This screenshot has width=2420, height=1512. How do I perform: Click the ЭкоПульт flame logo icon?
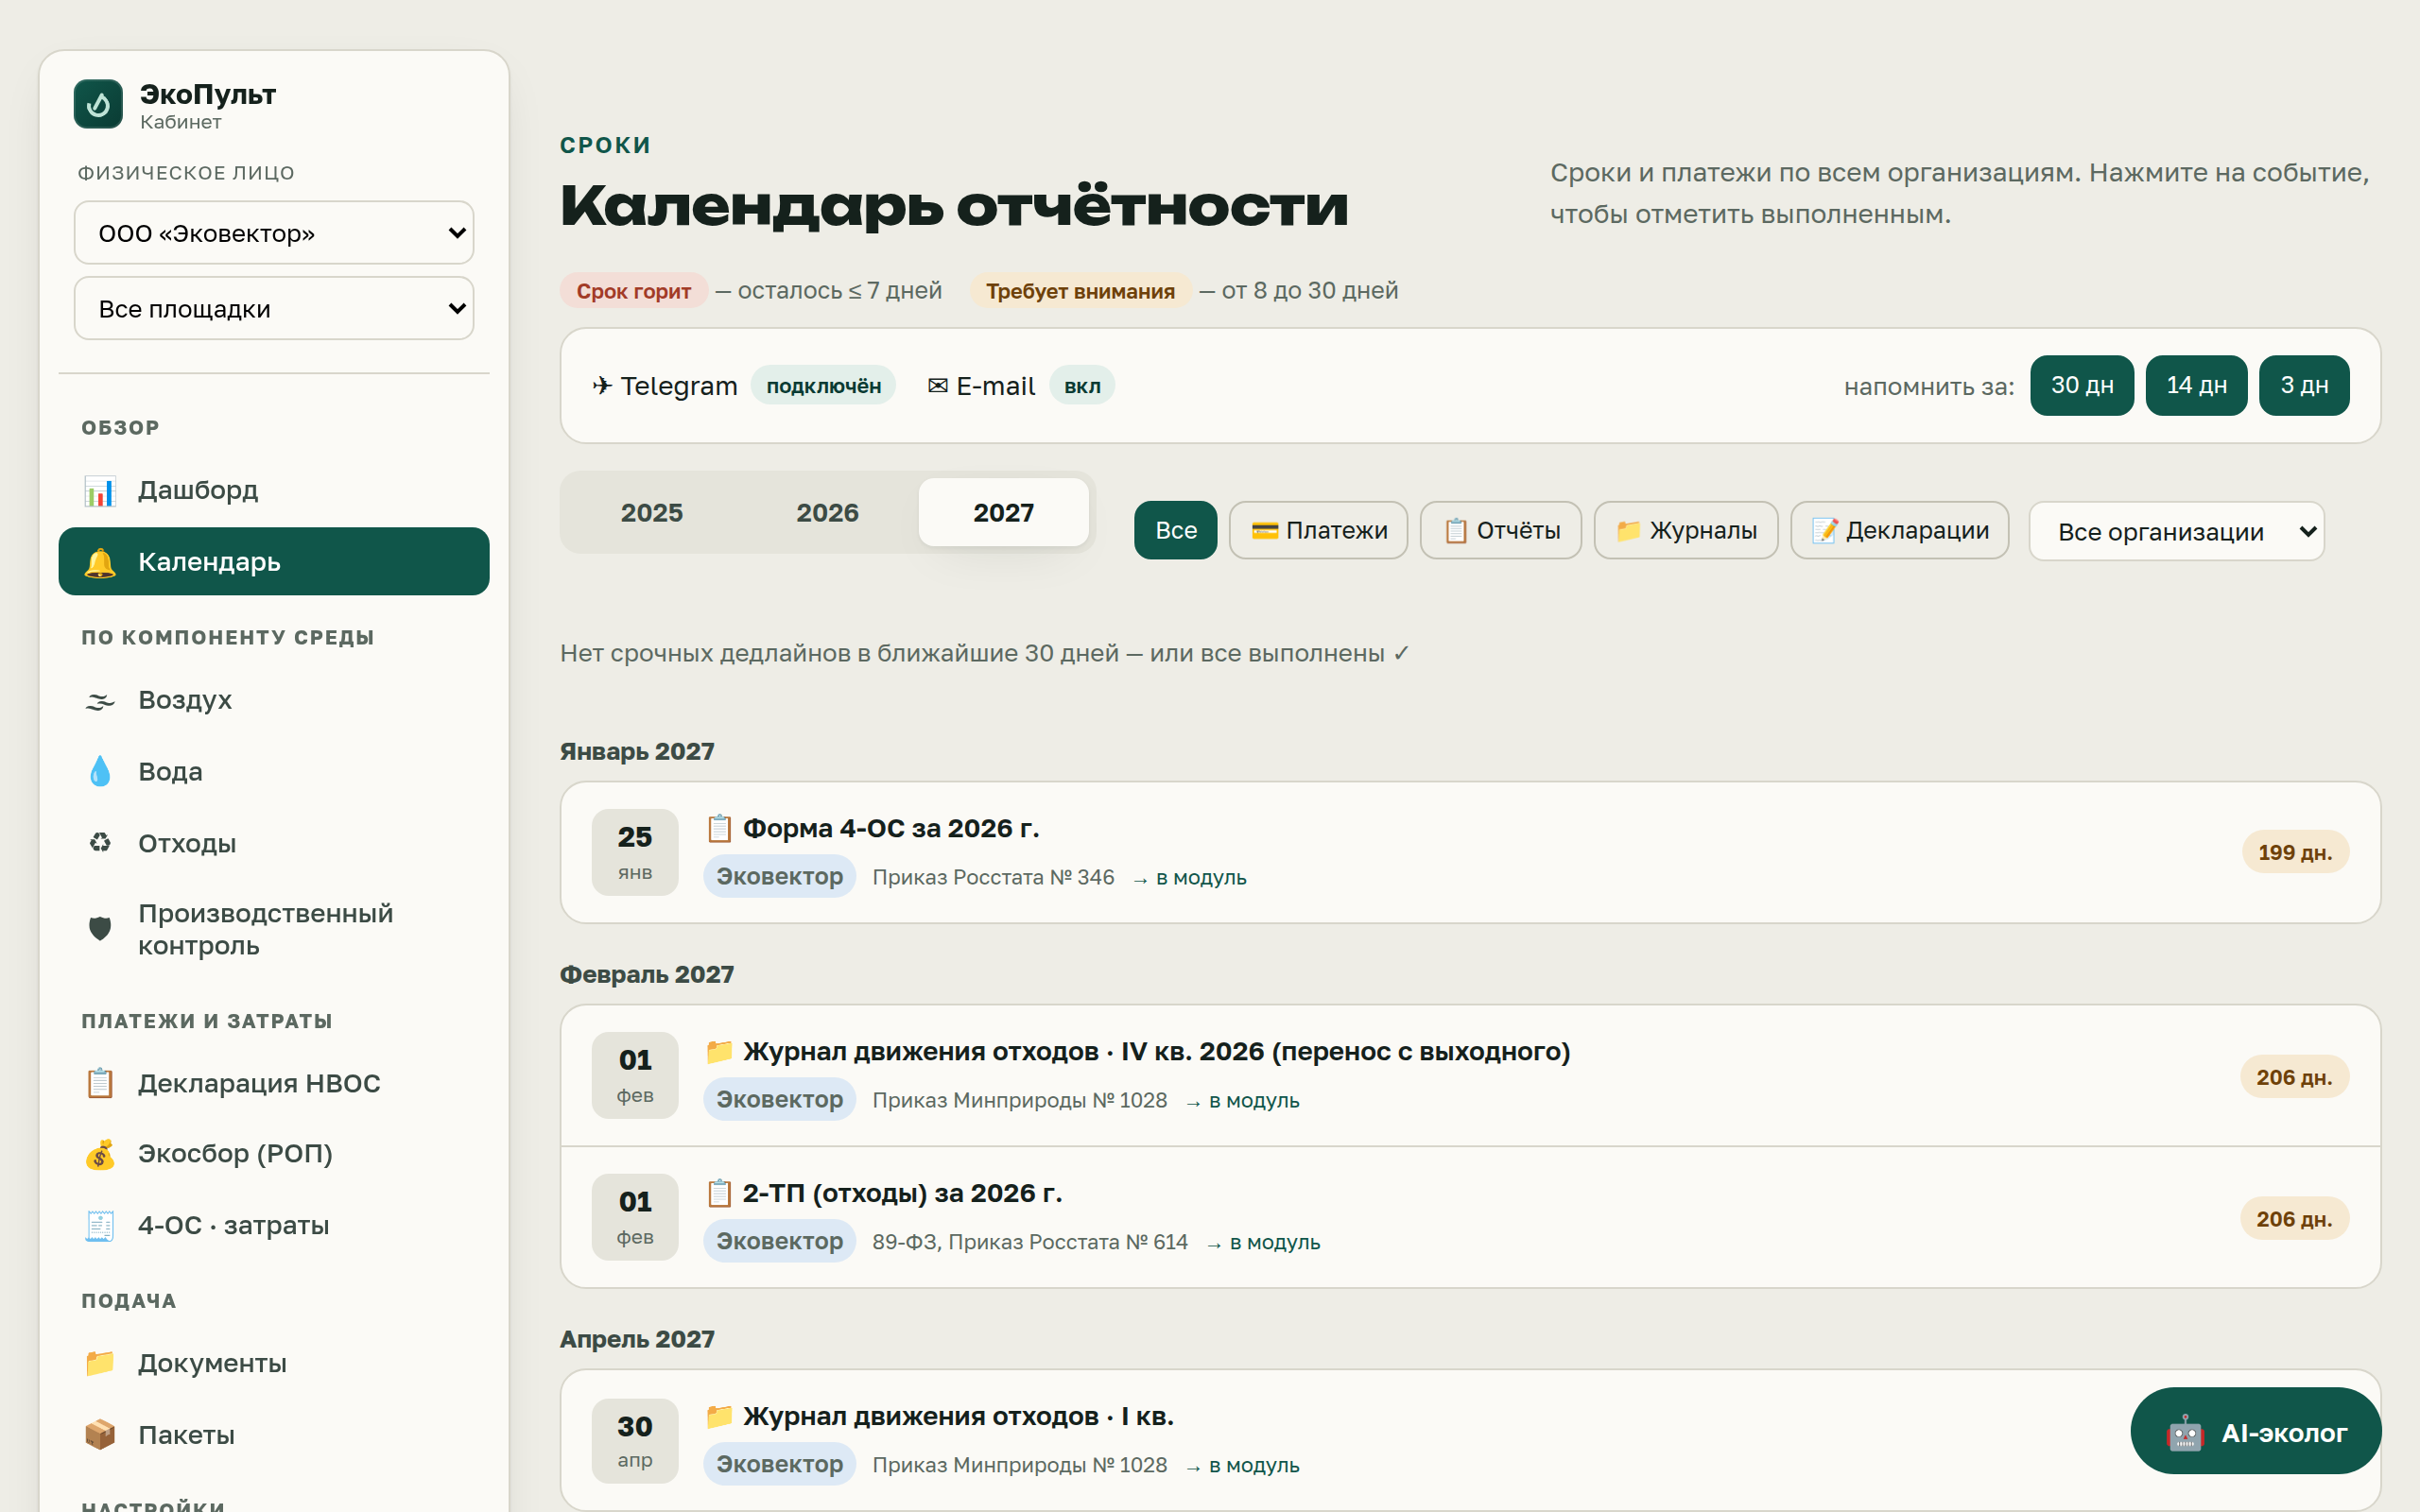[x=98, y=104]
